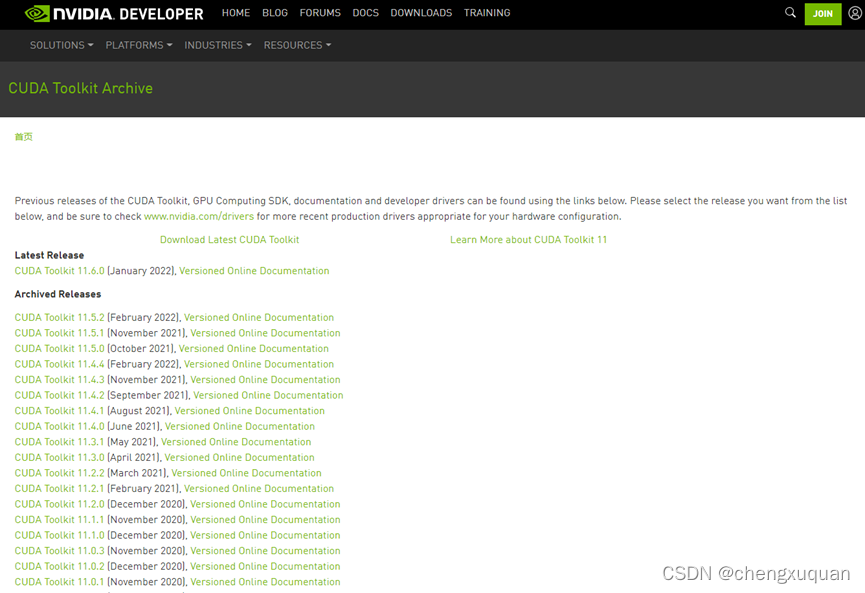Screen dimensions: 865x593
Task: Open CUDA Toolkit 11.3.0 link
Action: (59, 457)
